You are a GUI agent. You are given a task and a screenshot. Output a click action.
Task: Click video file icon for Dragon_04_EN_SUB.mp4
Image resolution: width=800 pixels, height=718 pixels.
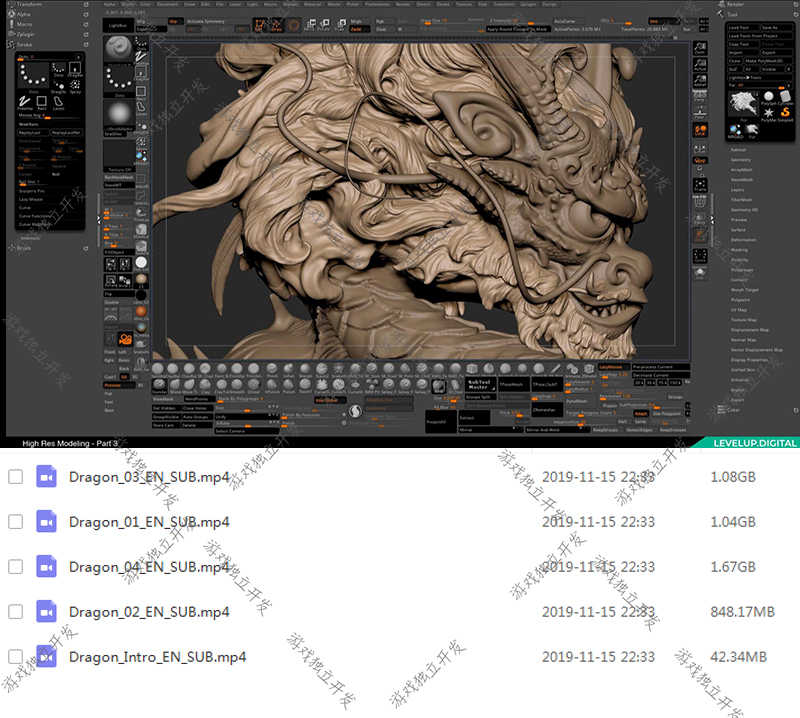(x=46, y=566)
